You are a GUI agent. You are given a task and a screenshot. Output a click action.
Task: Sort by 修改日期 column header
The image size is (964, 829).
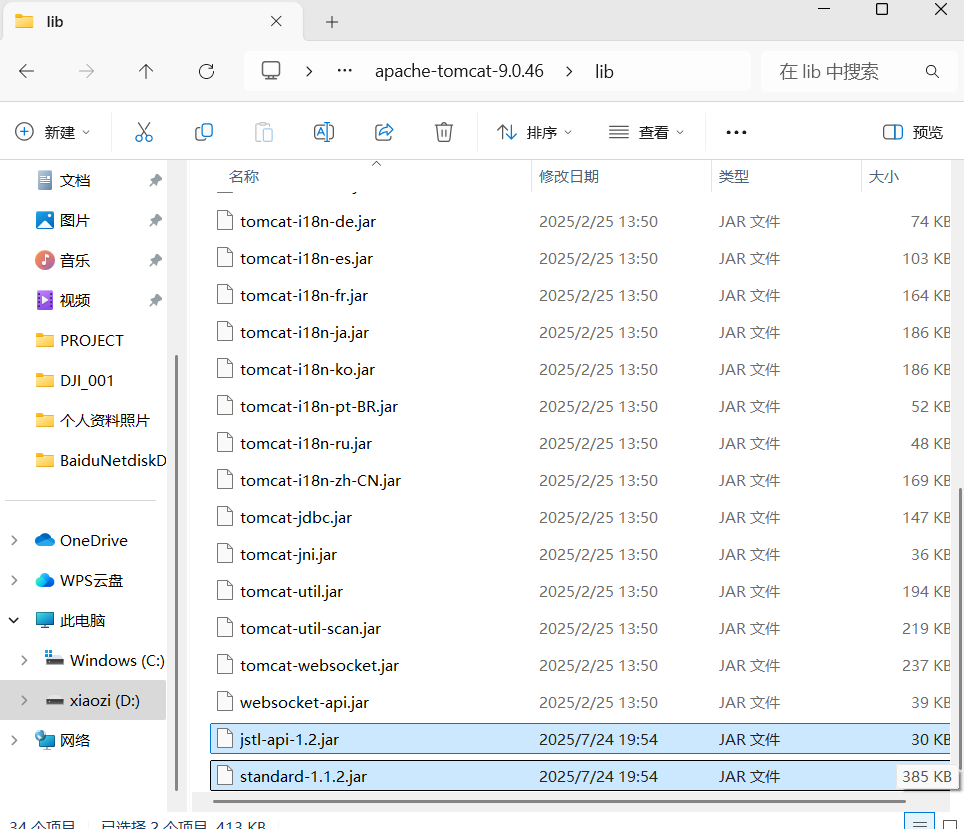point(569,177)
